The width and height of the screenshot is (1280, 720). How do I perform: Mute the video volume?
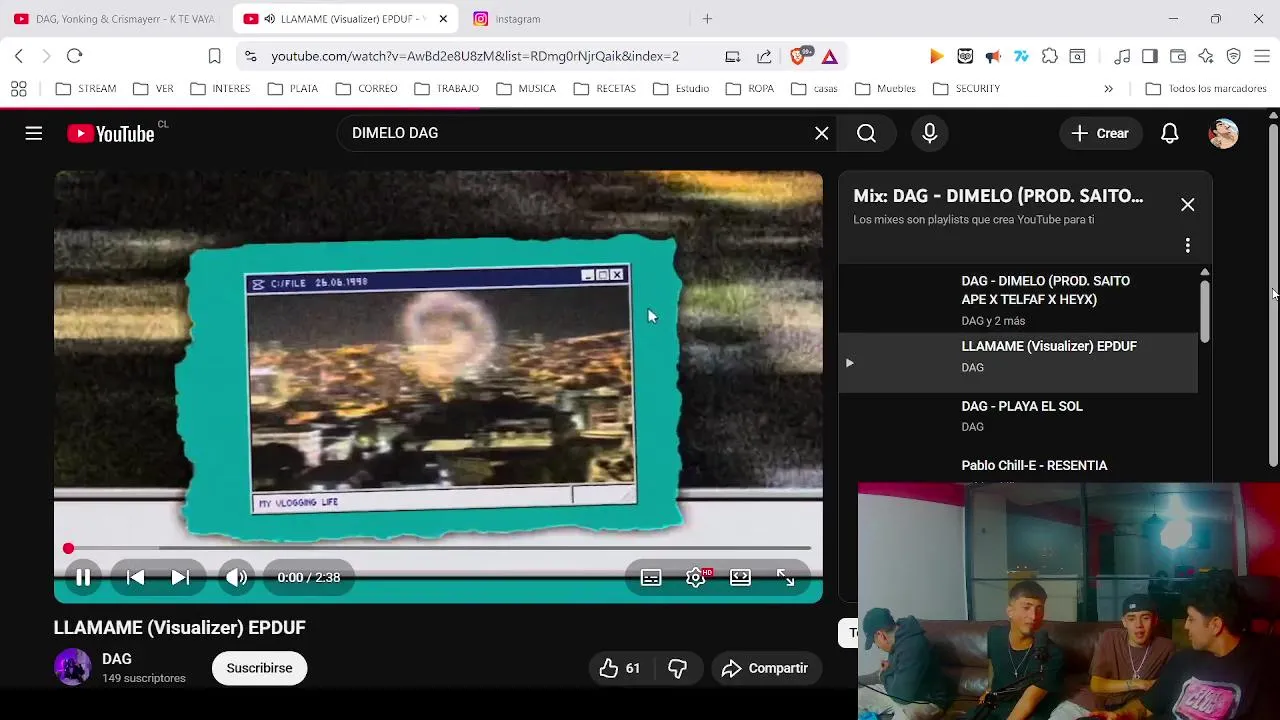(237, 577)
